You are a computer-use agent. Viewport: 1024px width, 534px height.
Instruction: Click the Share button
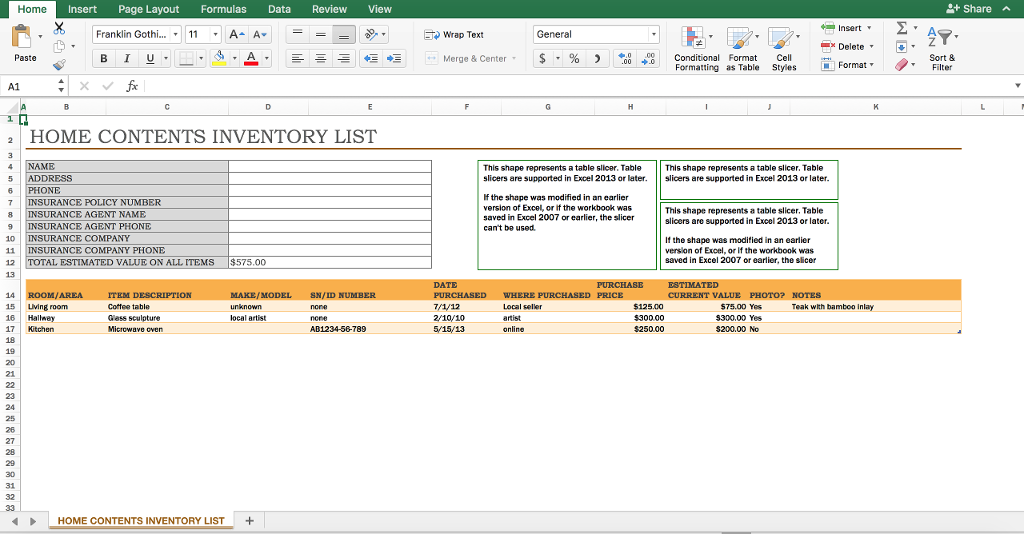coord(970,9)
